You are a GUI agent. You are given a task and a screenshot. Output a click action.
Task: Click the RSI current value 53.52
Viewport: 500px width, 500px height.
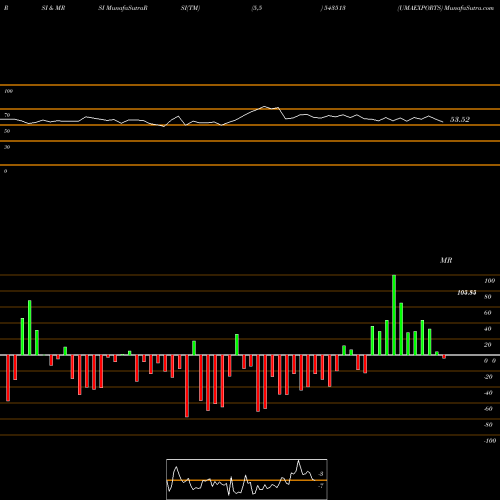click(460, 119)
